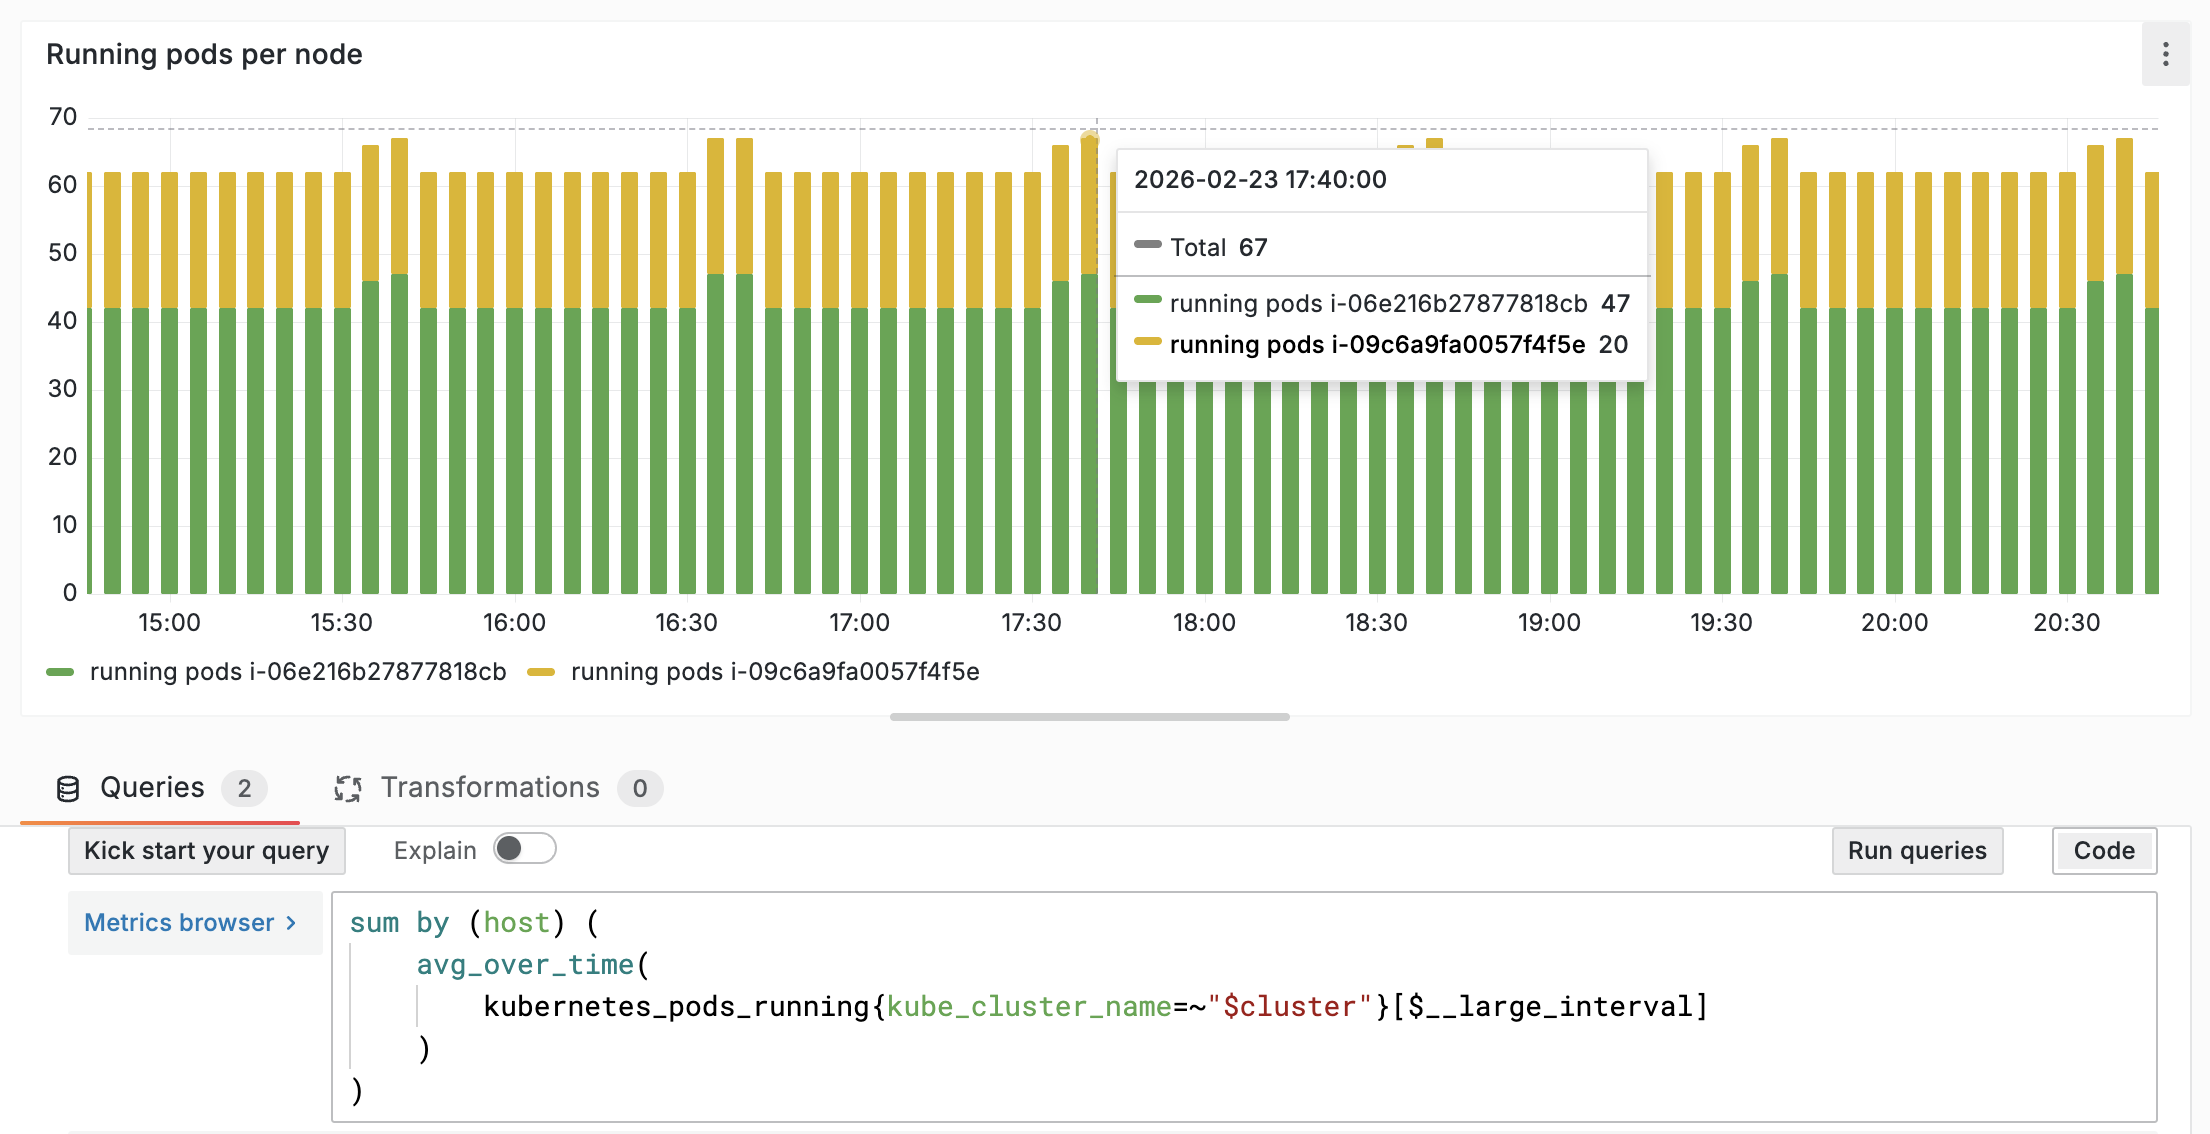Click the horizontal panel scrollbar handle
The image size is (2210, 1134).
tap(1089, 717)
